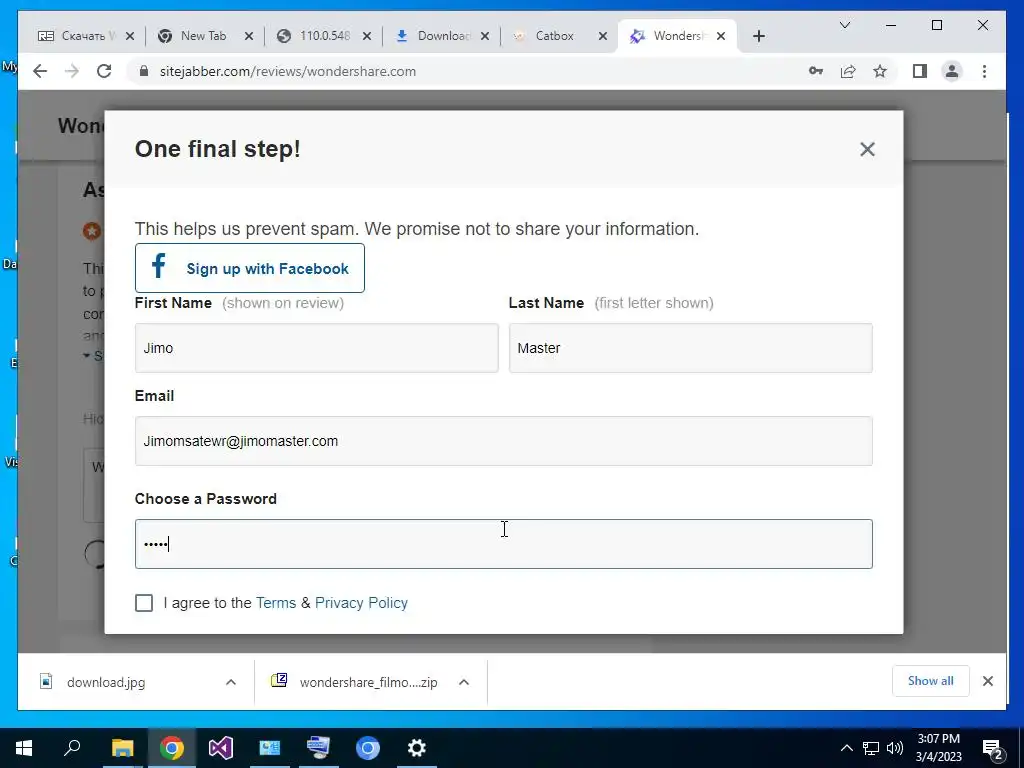Viewport: 1024px width, 768px height.
Task: Click the Choose a Password field
Action: [504, 544]
